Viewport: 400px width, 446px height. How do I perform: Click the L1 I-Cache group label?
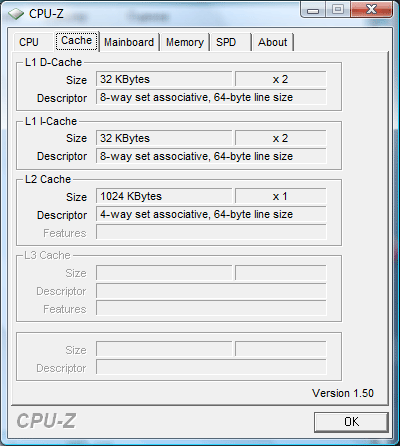point(51,121)
